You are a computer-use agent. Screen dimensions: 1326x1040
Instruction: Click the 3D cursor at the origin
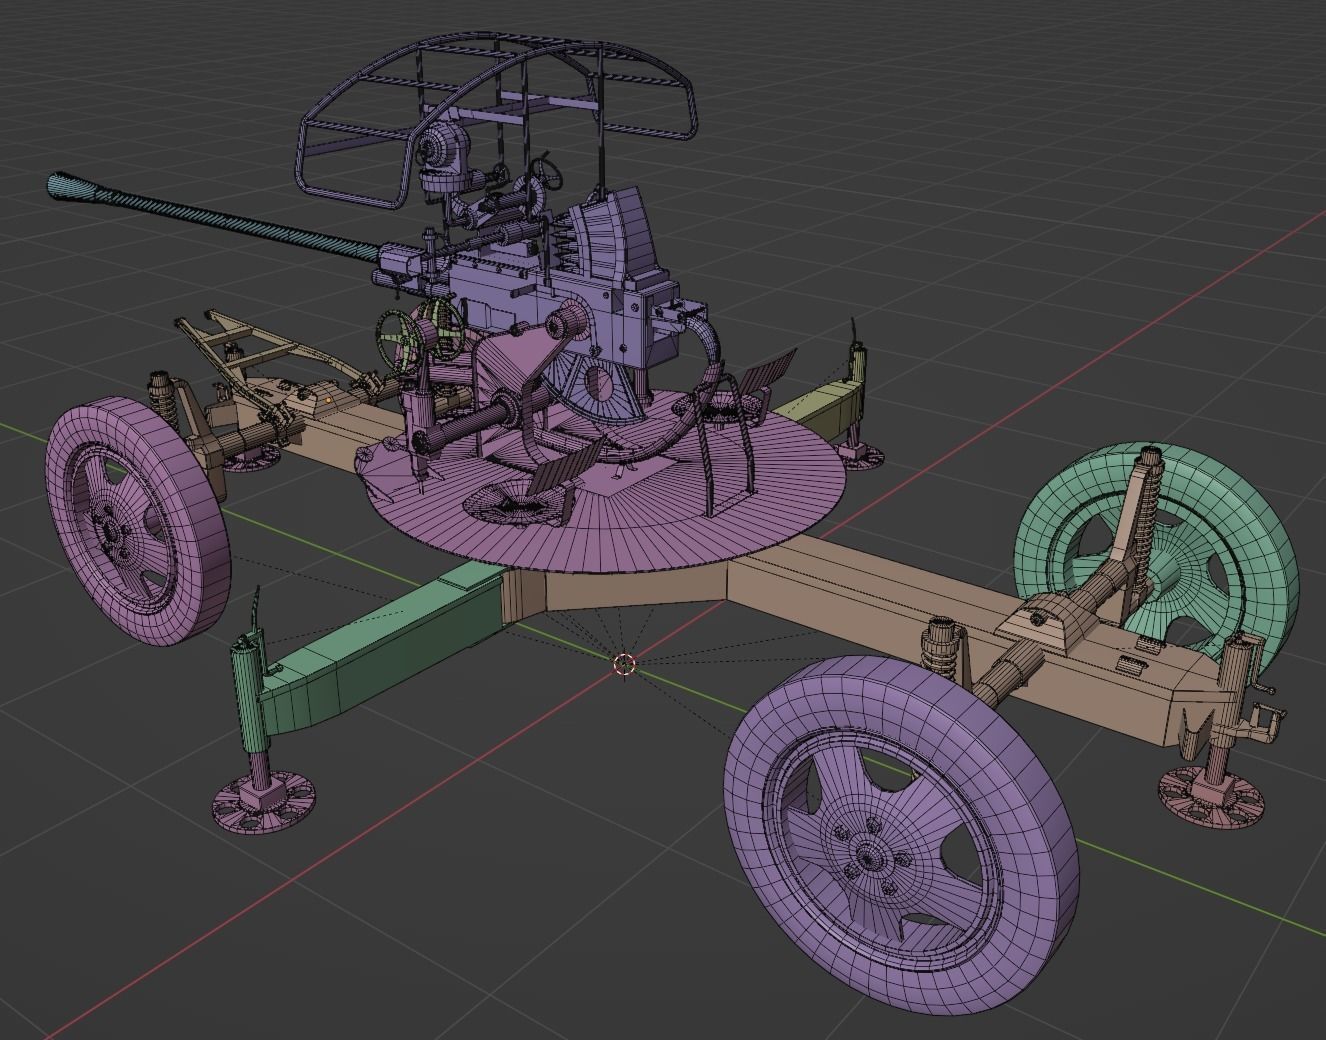(x=625, y=663)
